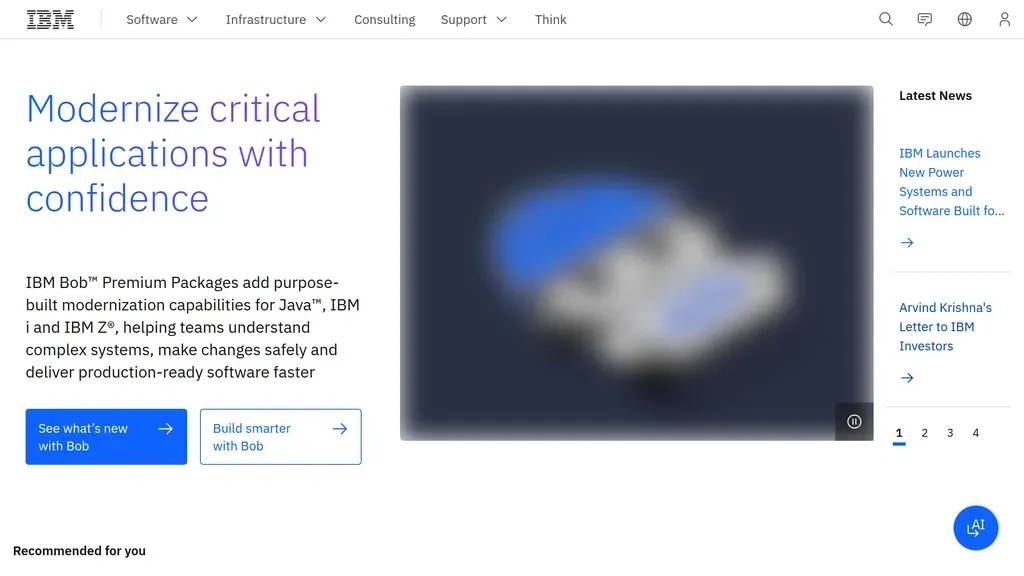Click See what's new with Bob button
The image size is (1024, 576).
[106, 437]
